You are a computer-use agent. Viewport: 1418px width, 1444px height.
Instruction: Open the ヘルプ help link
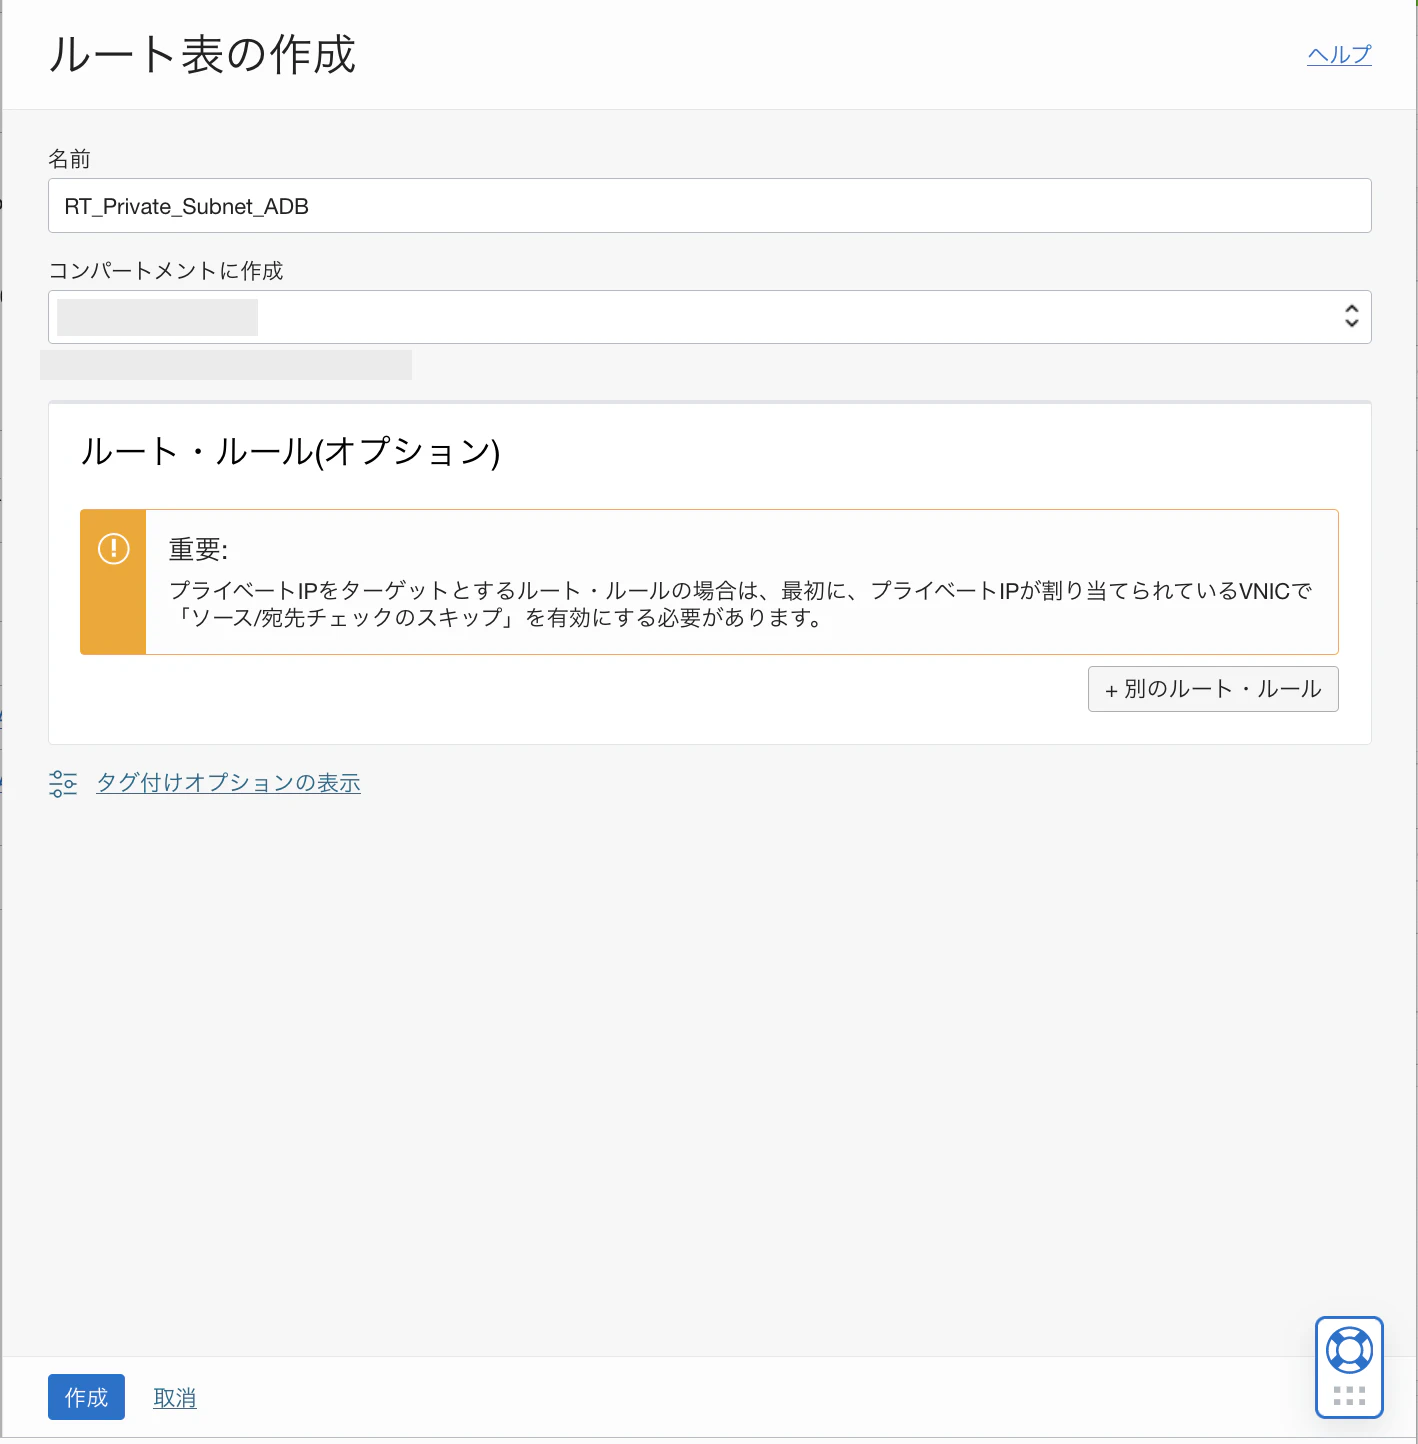pos(1339,55)
